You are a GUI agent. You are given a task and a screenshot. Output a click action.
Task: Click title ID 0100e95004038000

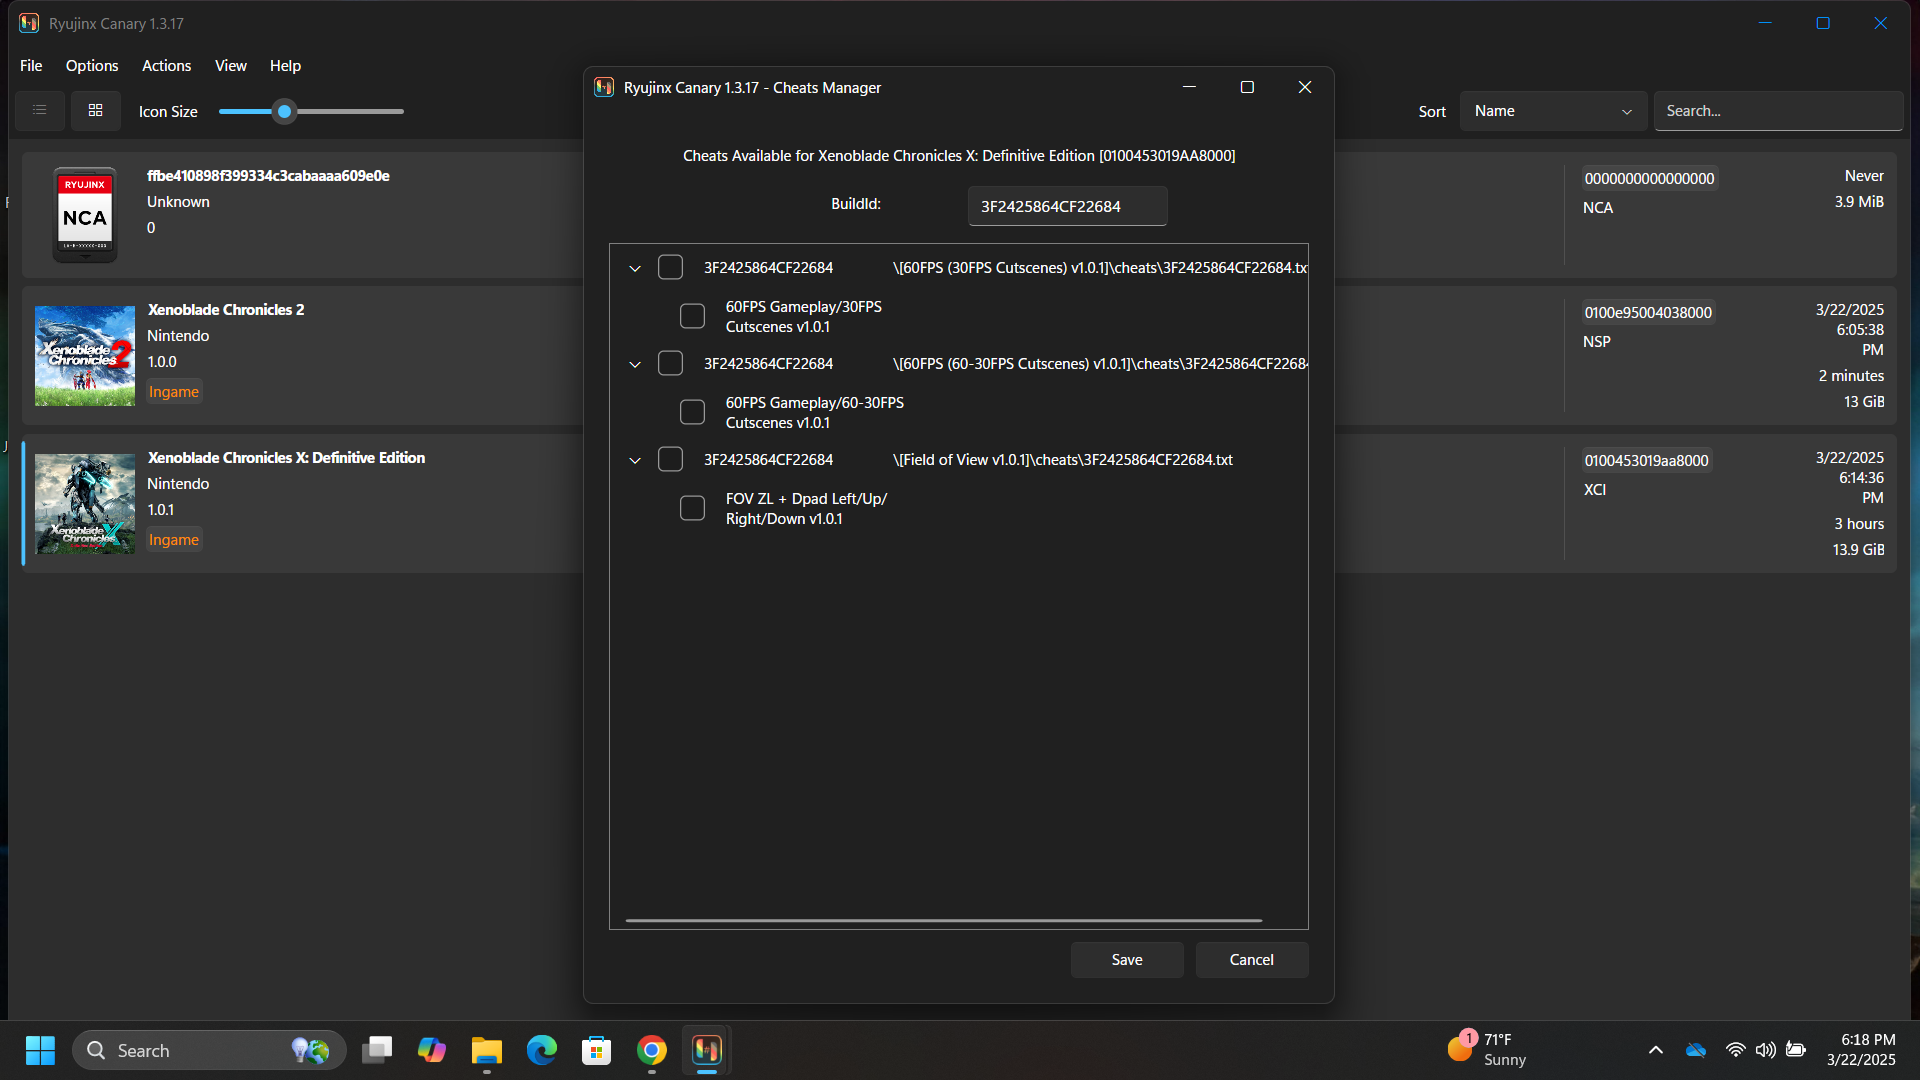[x=1648, y=313]
